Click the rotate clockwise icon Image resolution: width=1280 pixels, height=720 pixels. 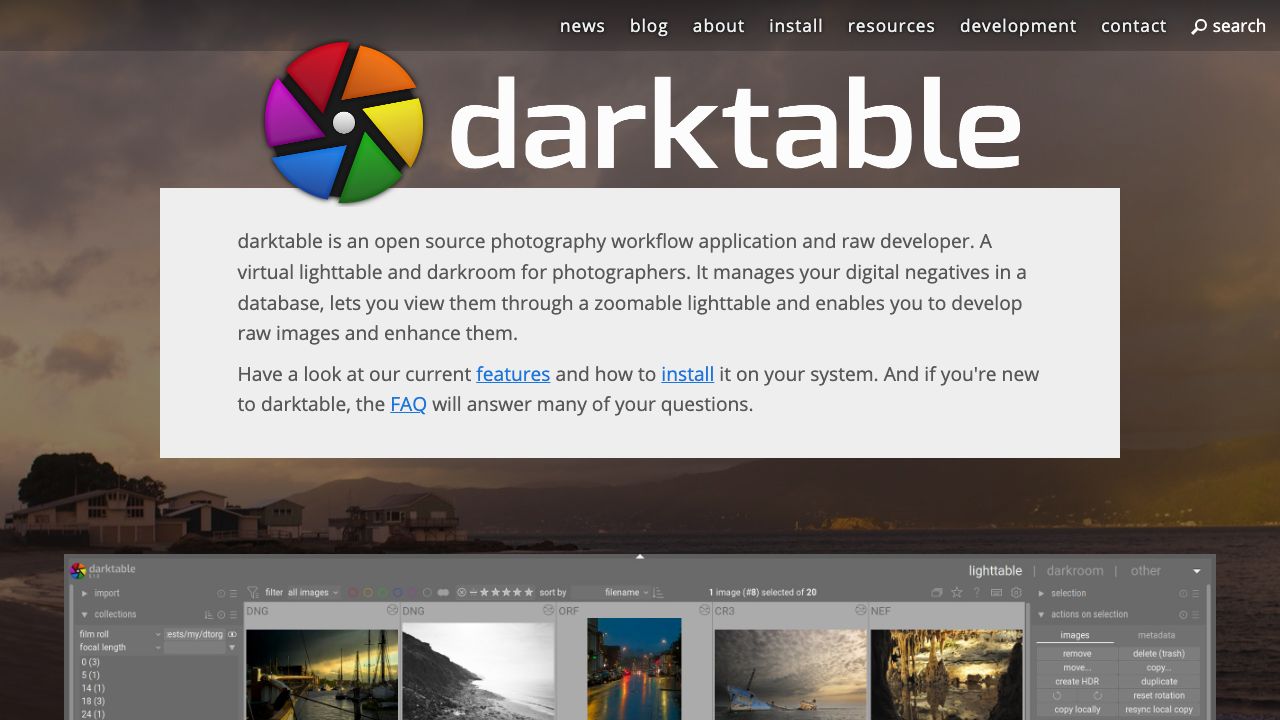tap(1098, 696)
